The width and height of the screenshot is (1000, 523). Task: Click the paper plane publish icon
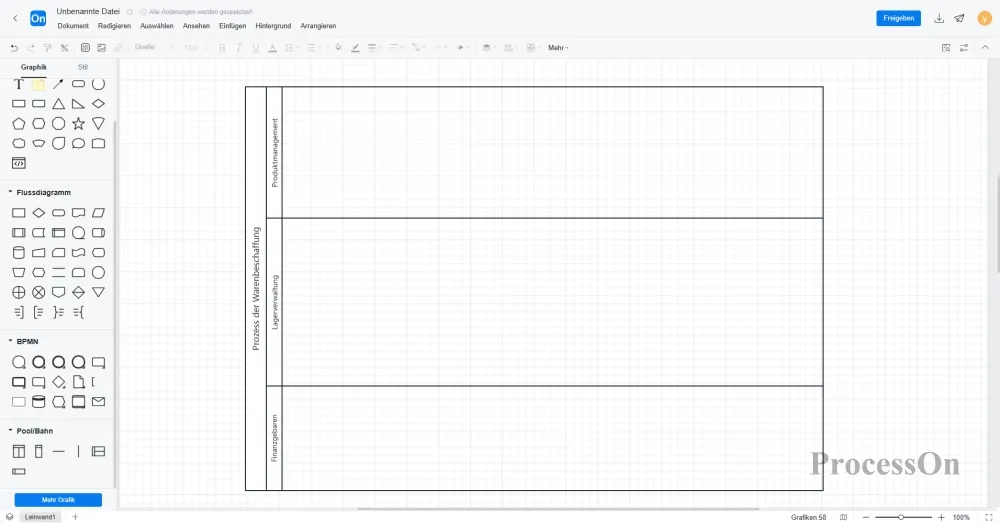(x=960, y=18)
